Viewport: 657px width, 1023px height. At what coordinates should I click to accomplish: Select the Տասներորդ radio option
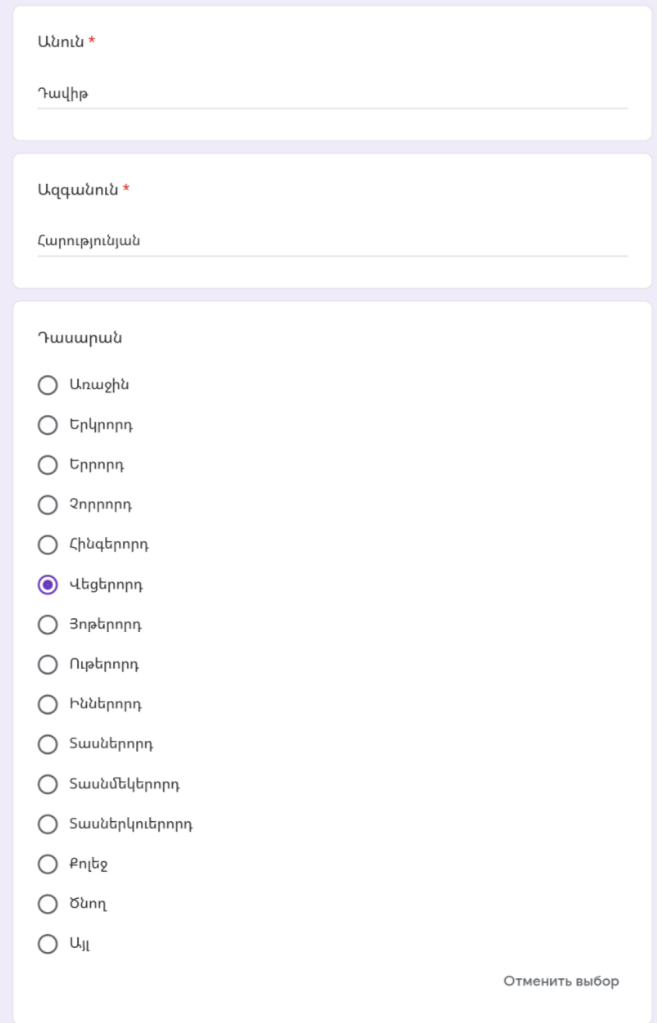click(47, 744)
